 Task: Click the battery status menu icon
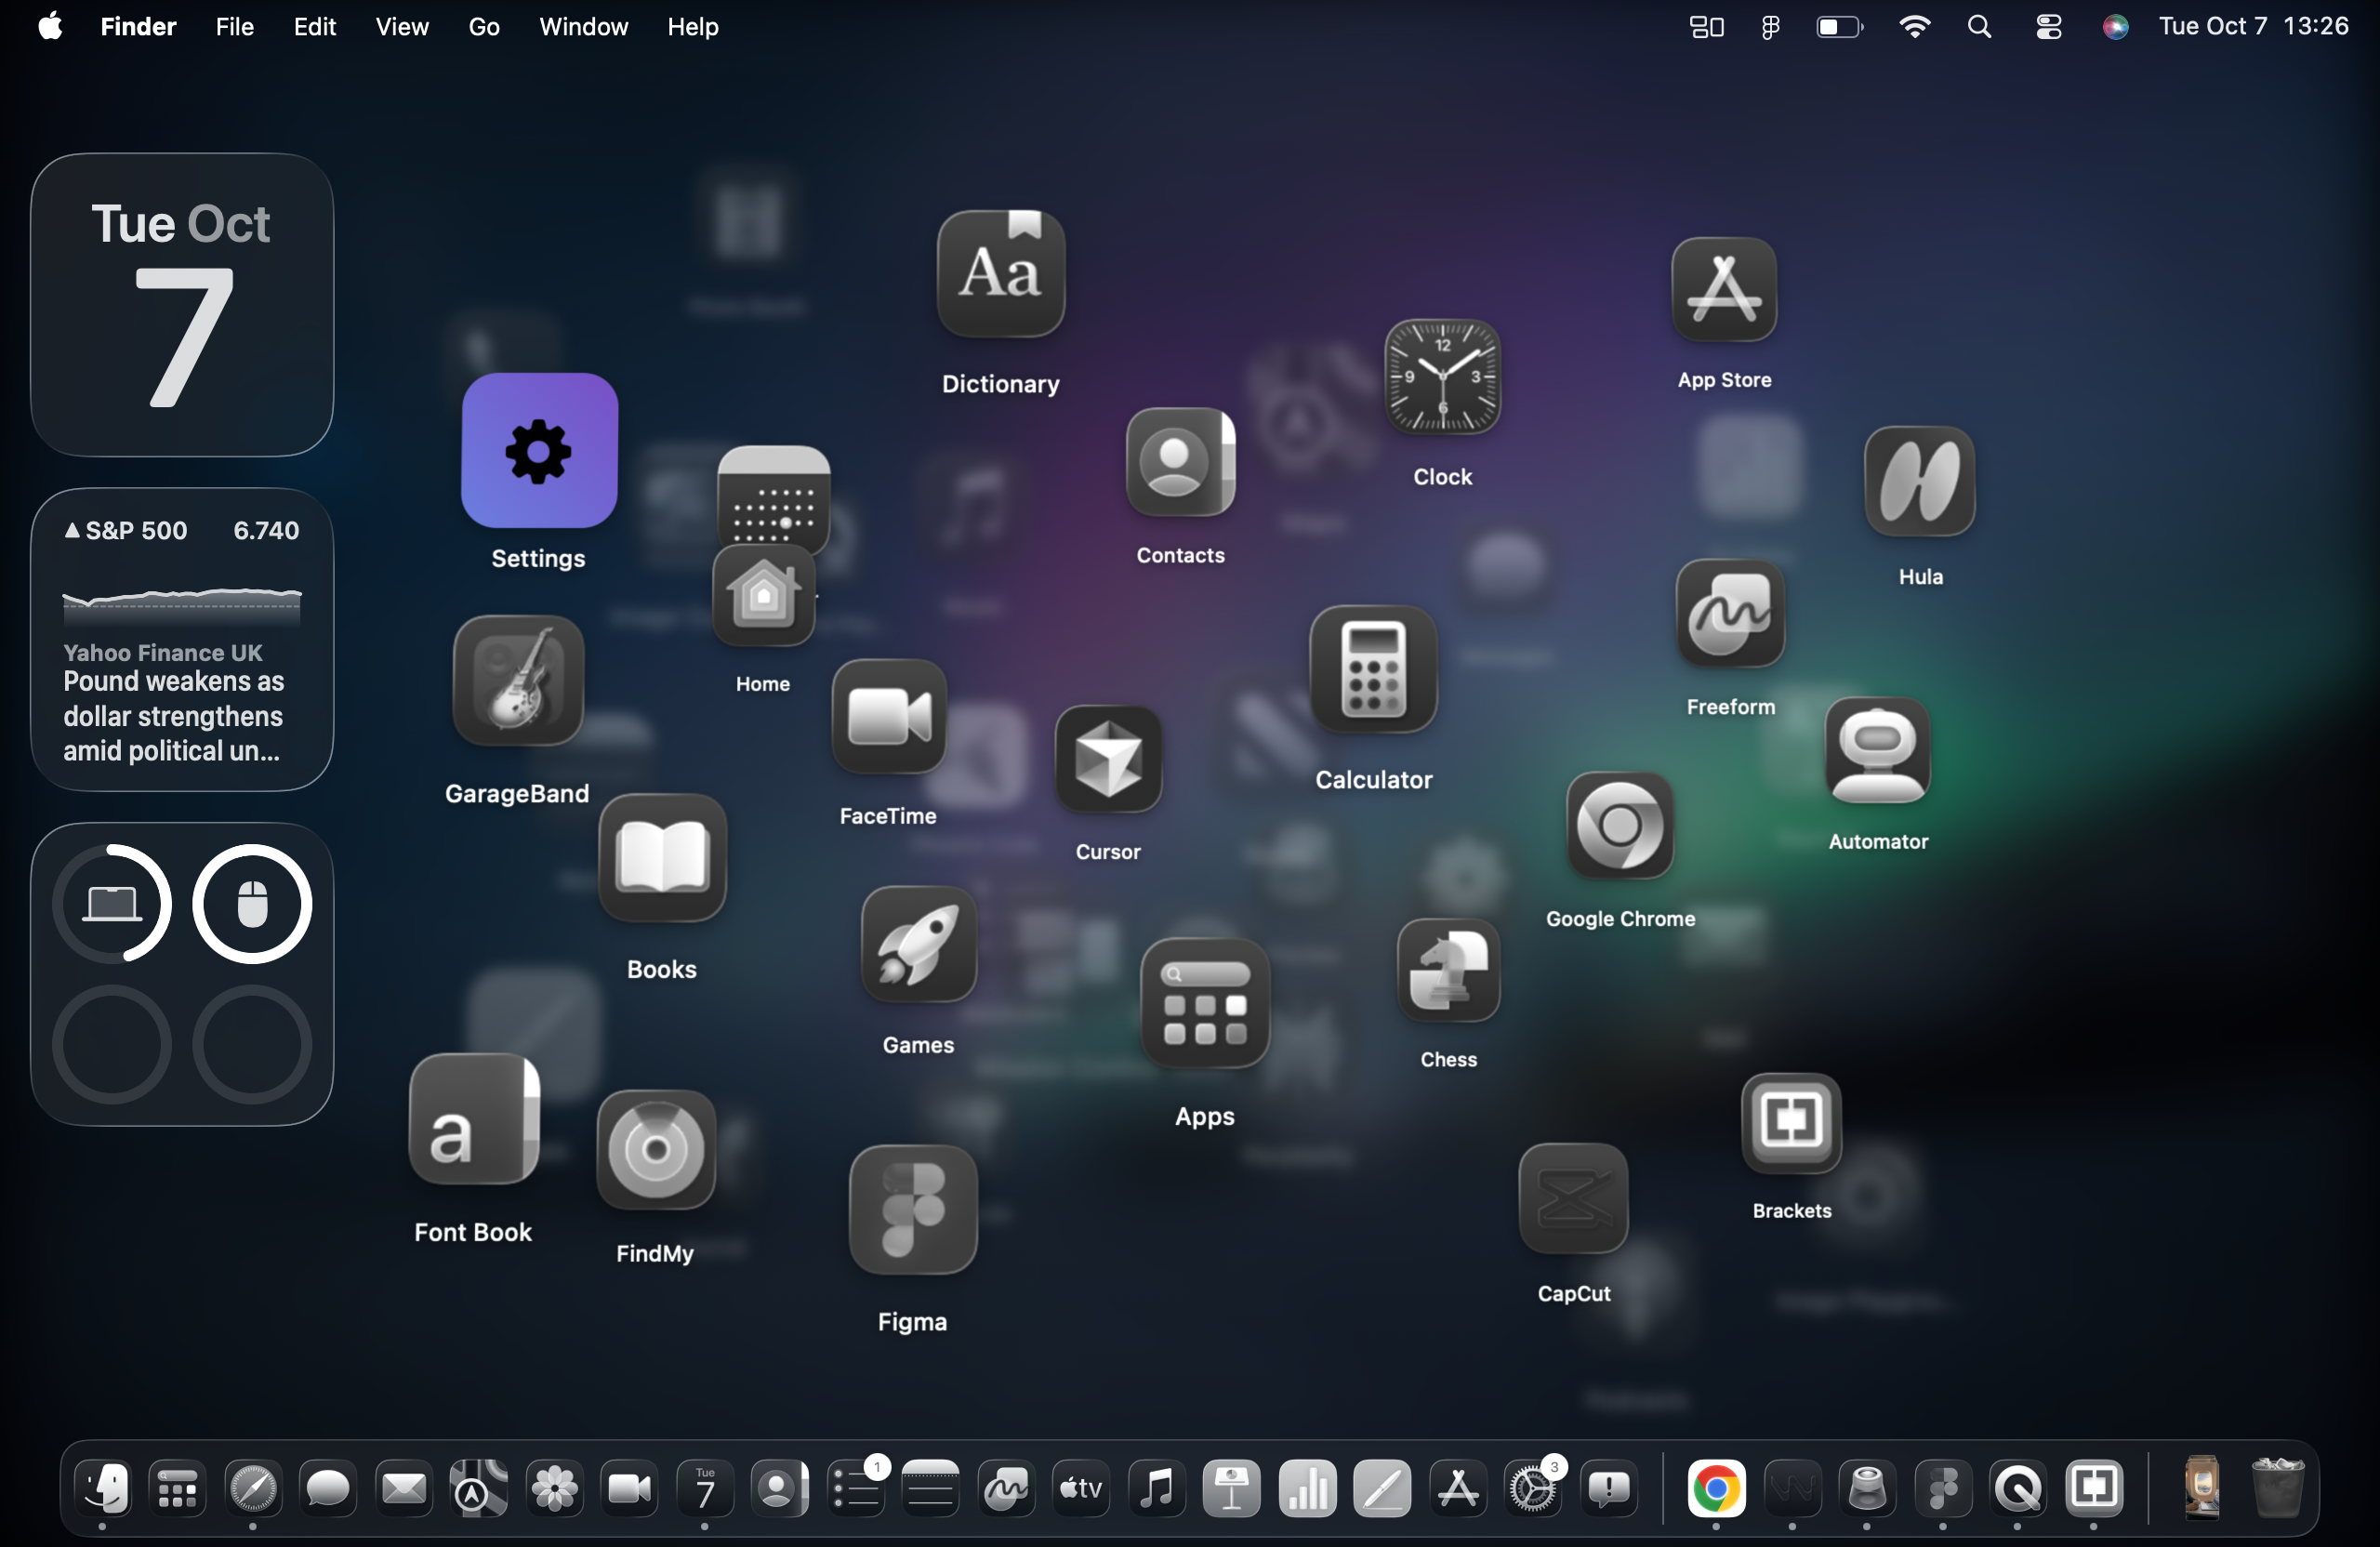pyautogui.click(x=1838, y=27)
